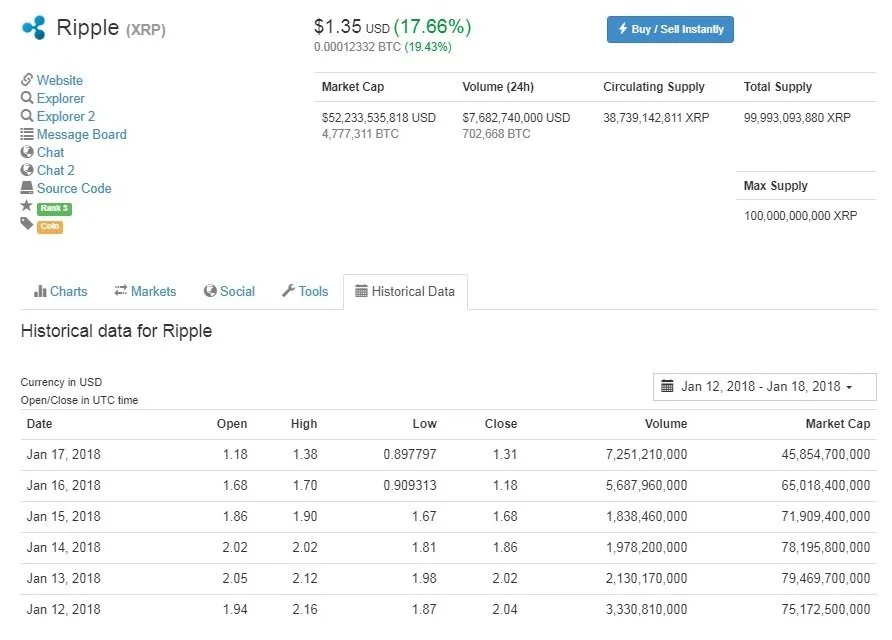Click the Historical data for Ripple heading
Viewport: 892px width, 640px height.
click(117, 331)
